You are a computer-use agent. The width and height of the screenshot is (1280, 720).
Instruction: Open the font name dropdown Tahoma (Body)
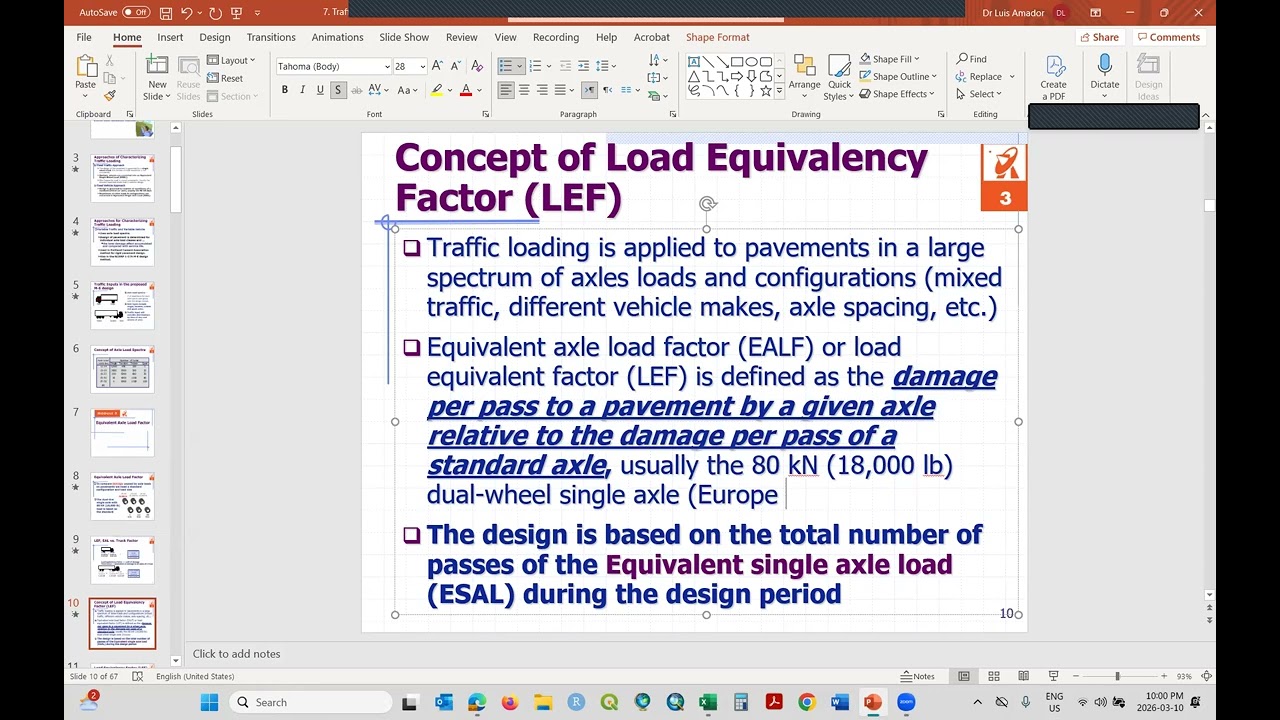pos(387,66)
